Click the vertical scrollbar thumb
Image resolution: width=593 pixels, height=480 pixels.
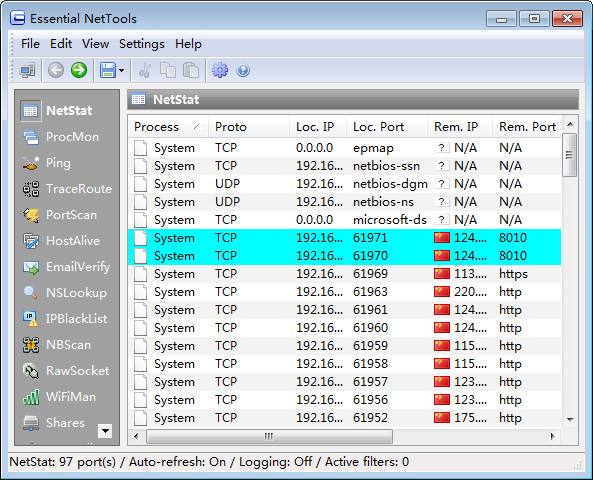pyautogui.click(x=570, y=155)
